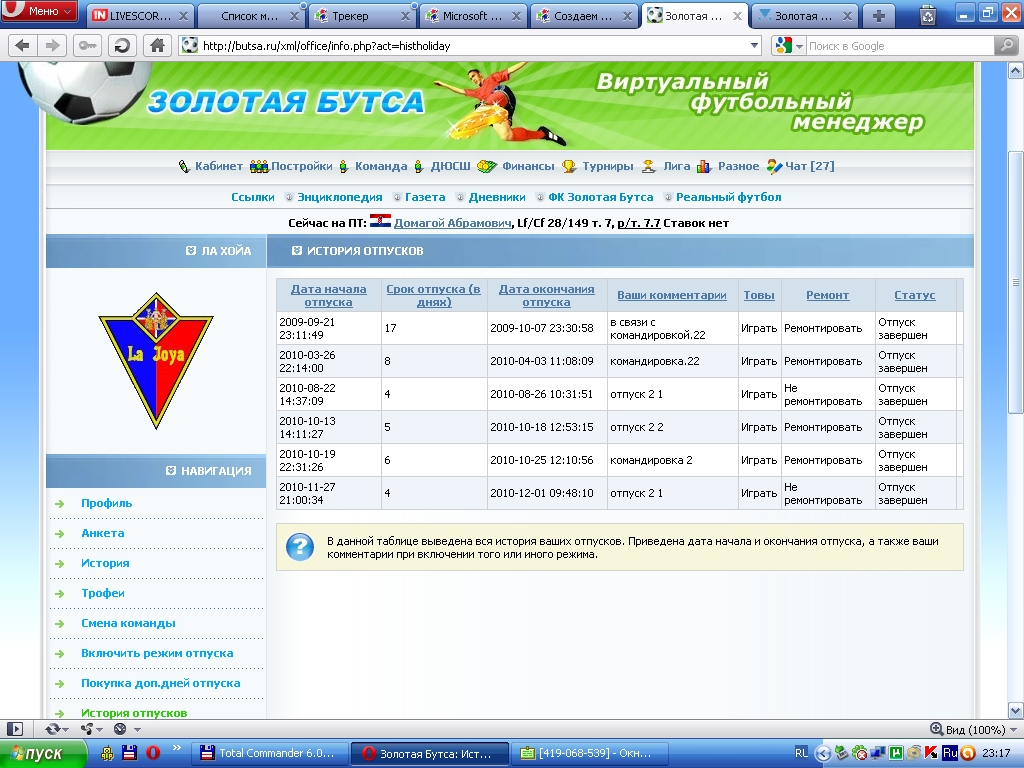Open the closed tabs trash icon

tap(927, 15)
